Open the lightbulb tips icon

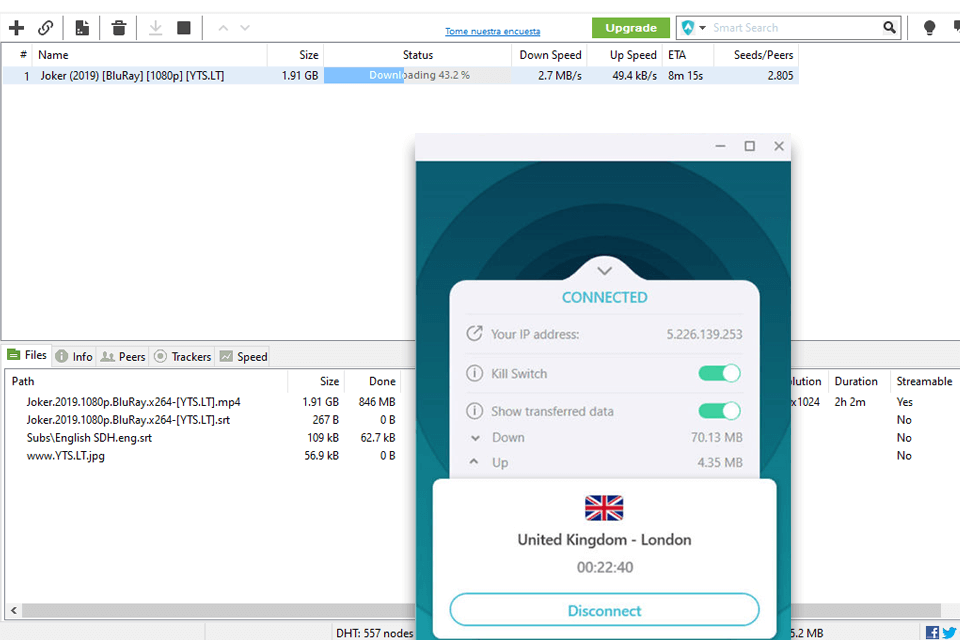tap(929, 28)
